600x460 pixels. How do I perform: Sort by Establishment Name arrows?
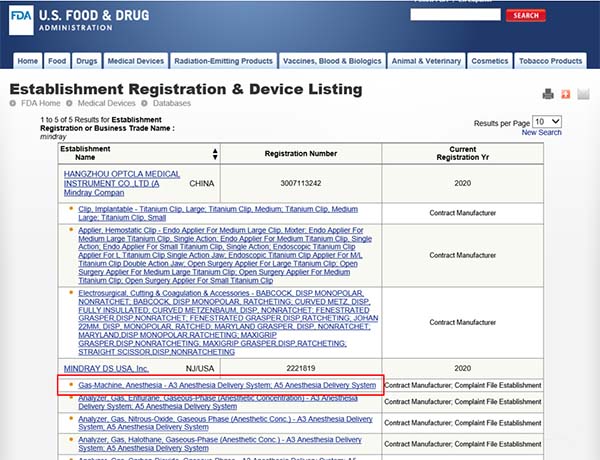[215, 154]
